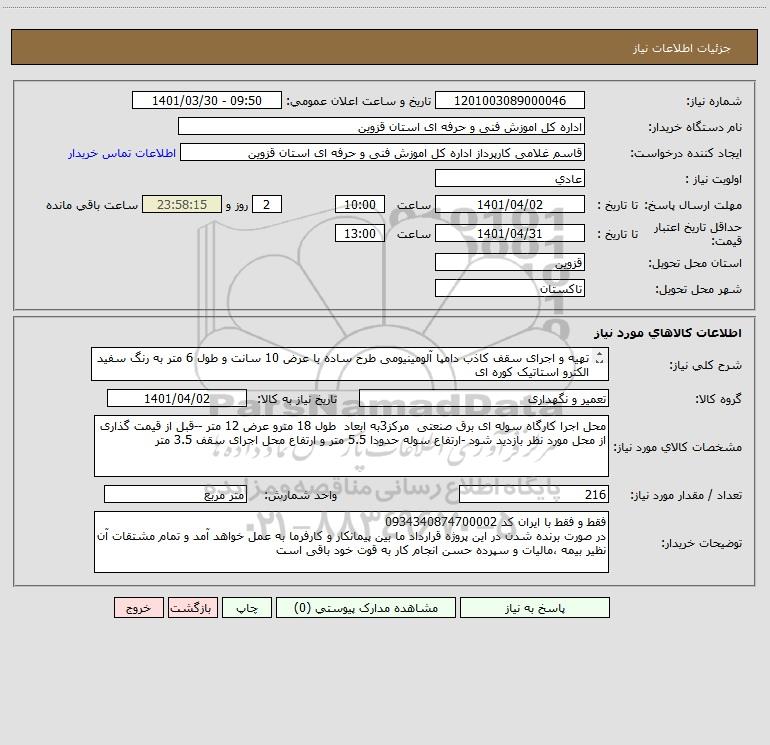
Task: Click the 'اولویت نیاز :' label
Action: pos(714,179)
